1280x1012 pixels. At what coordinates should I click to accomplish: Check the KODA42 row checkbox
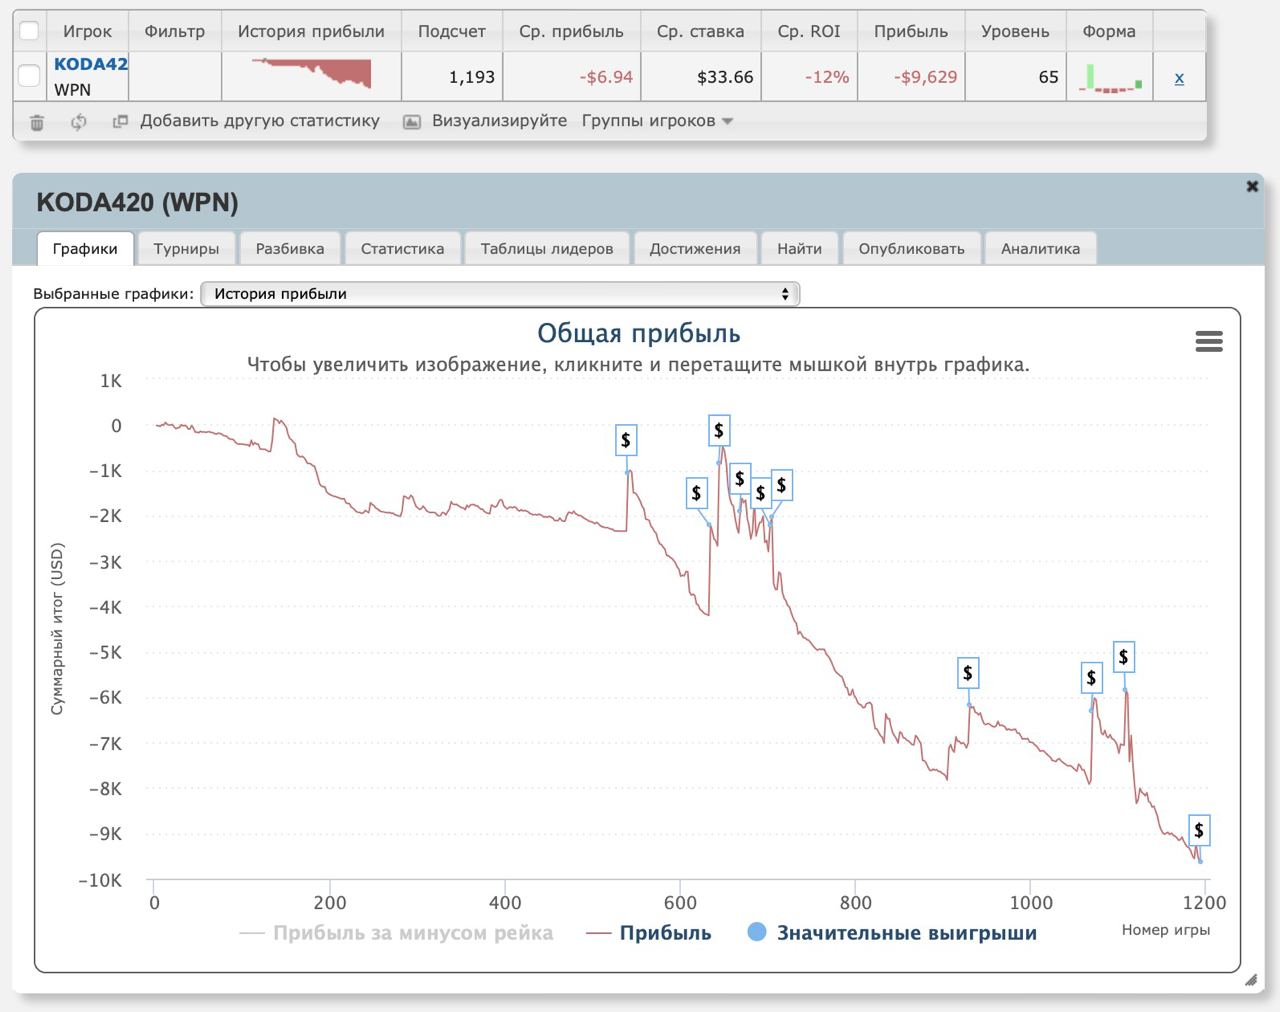[29, 76]
